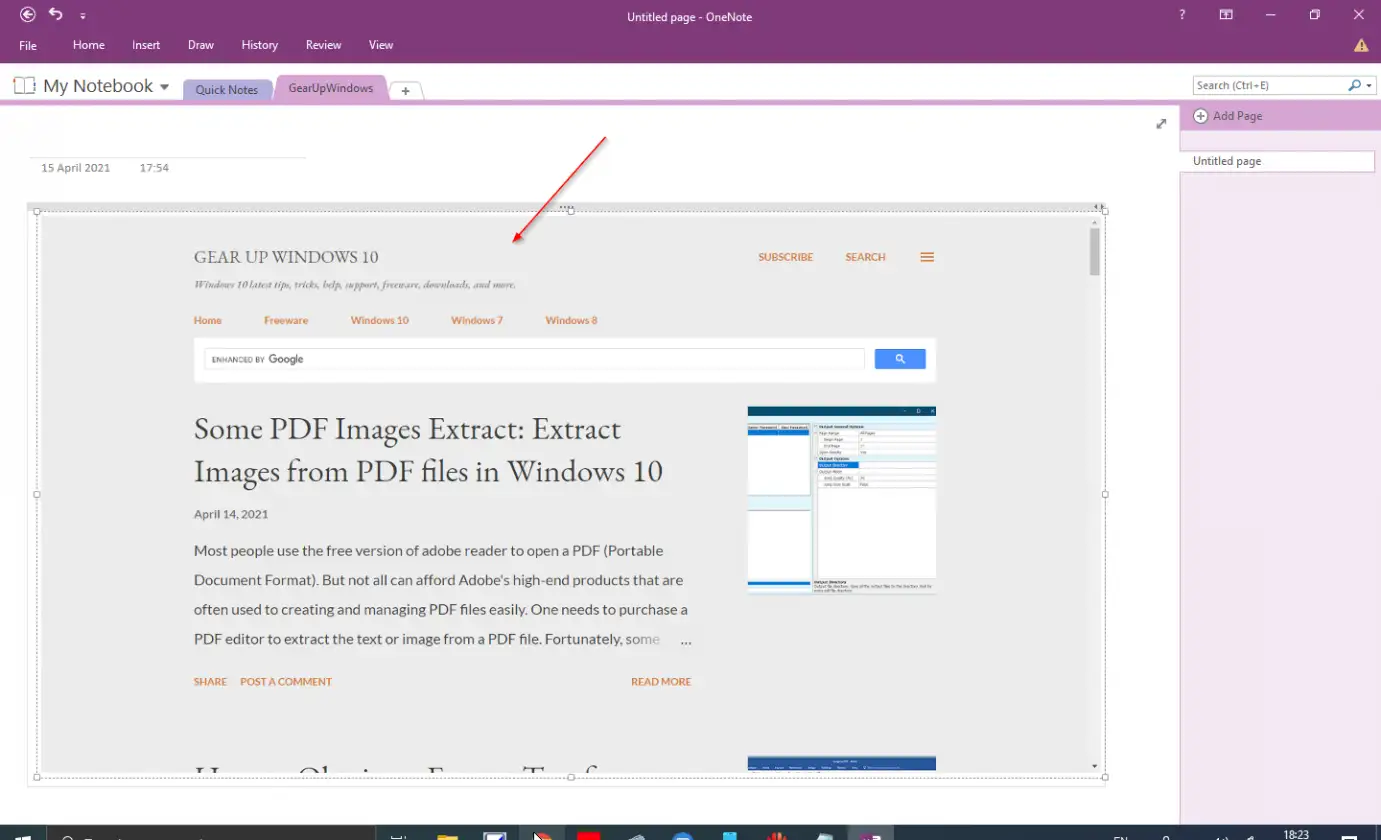Click Some PDF Images Extract article title
1381x840 pixels.
(x=428, y=449)
